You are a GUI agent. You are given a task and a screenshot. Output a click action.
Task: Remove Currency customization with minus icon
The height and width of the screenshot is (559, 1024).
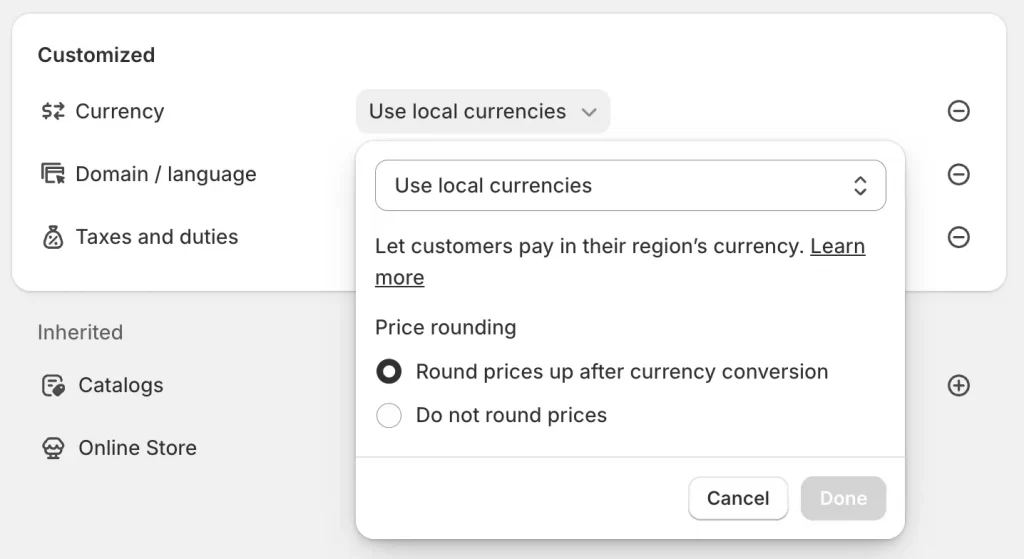[x=958, y=111]
